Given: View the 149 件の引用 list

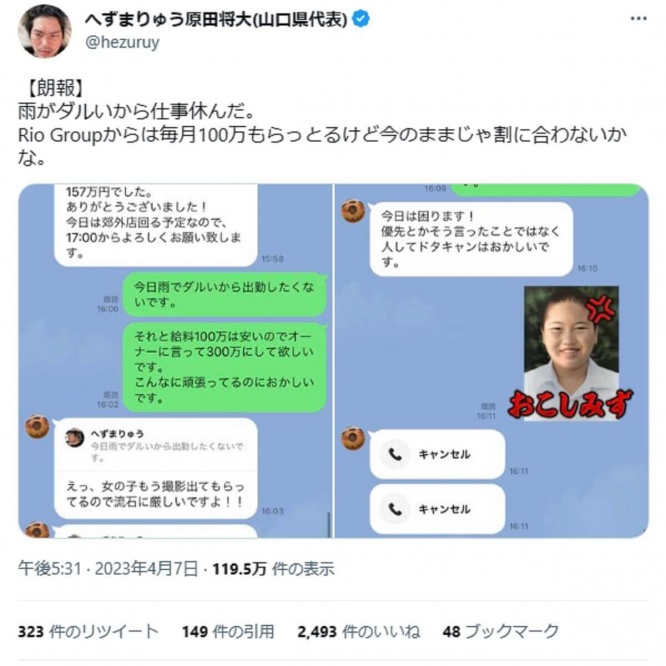Looking at the screenshot, I should pyautogui.click(x=228, y=632).
